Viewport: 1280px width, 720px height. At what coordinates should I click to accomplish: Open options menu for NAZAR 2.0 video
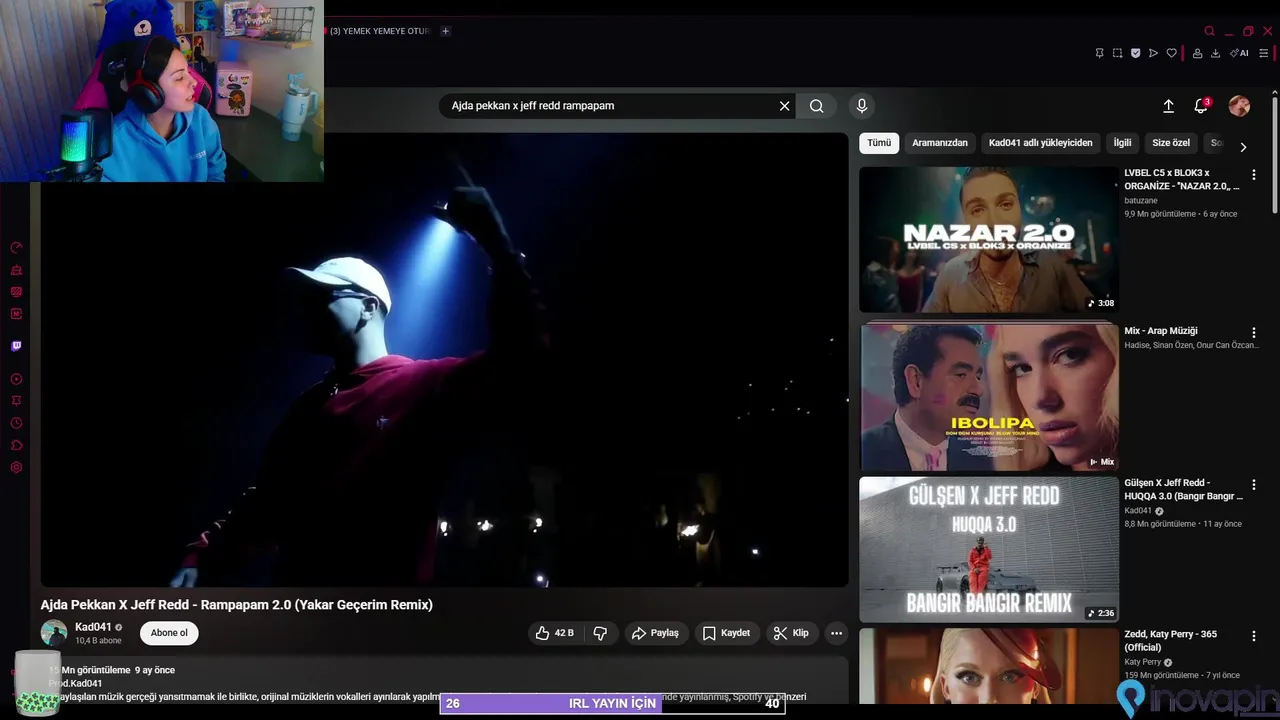click(1253, 174)
